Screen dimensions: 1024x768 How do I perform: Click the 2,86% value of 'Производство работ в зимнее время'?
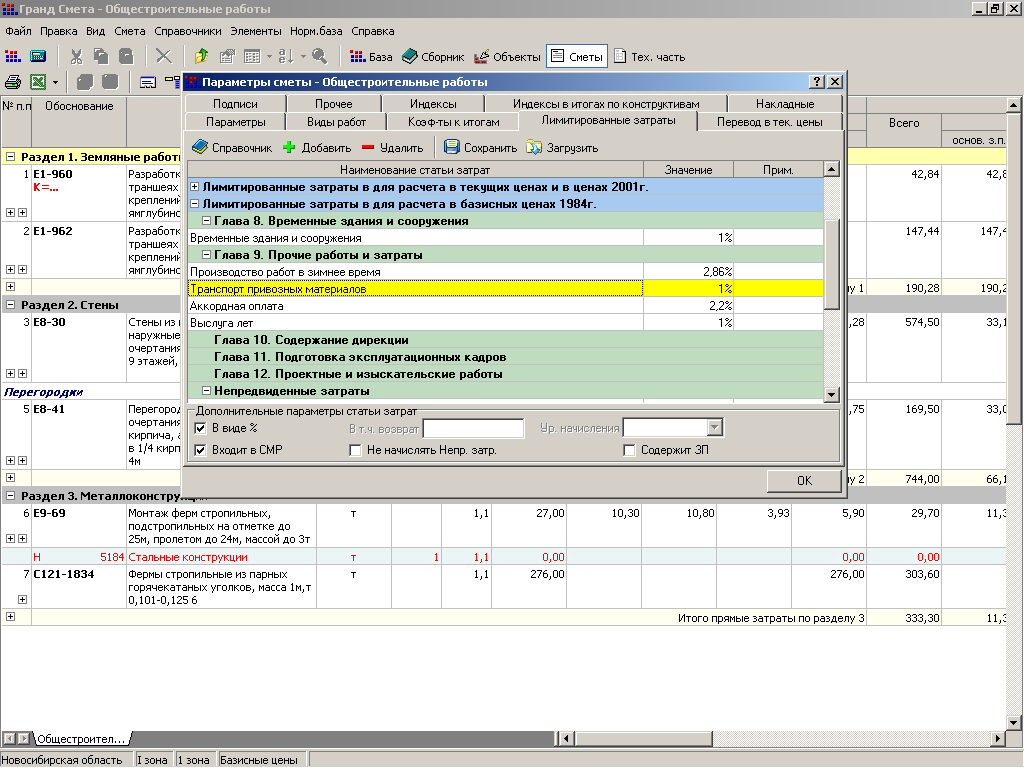pos(688,272)
